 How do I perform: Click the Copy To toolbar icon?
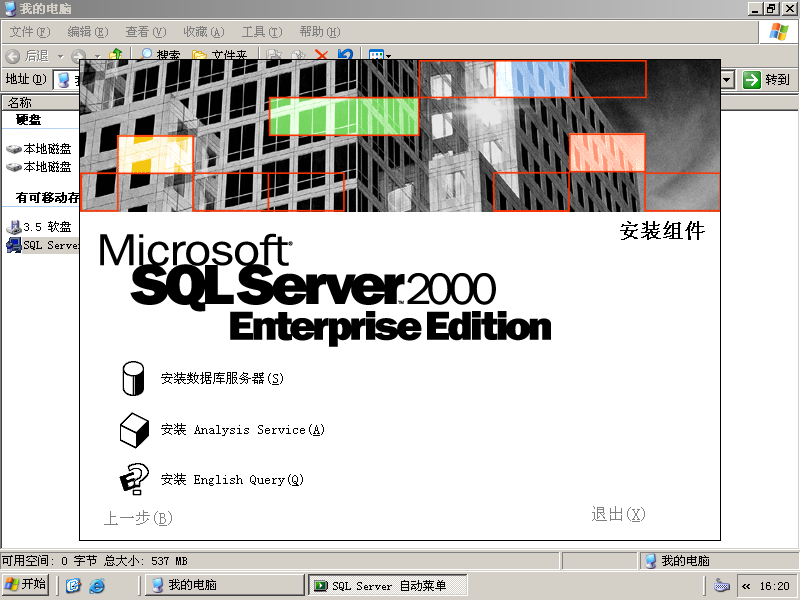[298, 54]
